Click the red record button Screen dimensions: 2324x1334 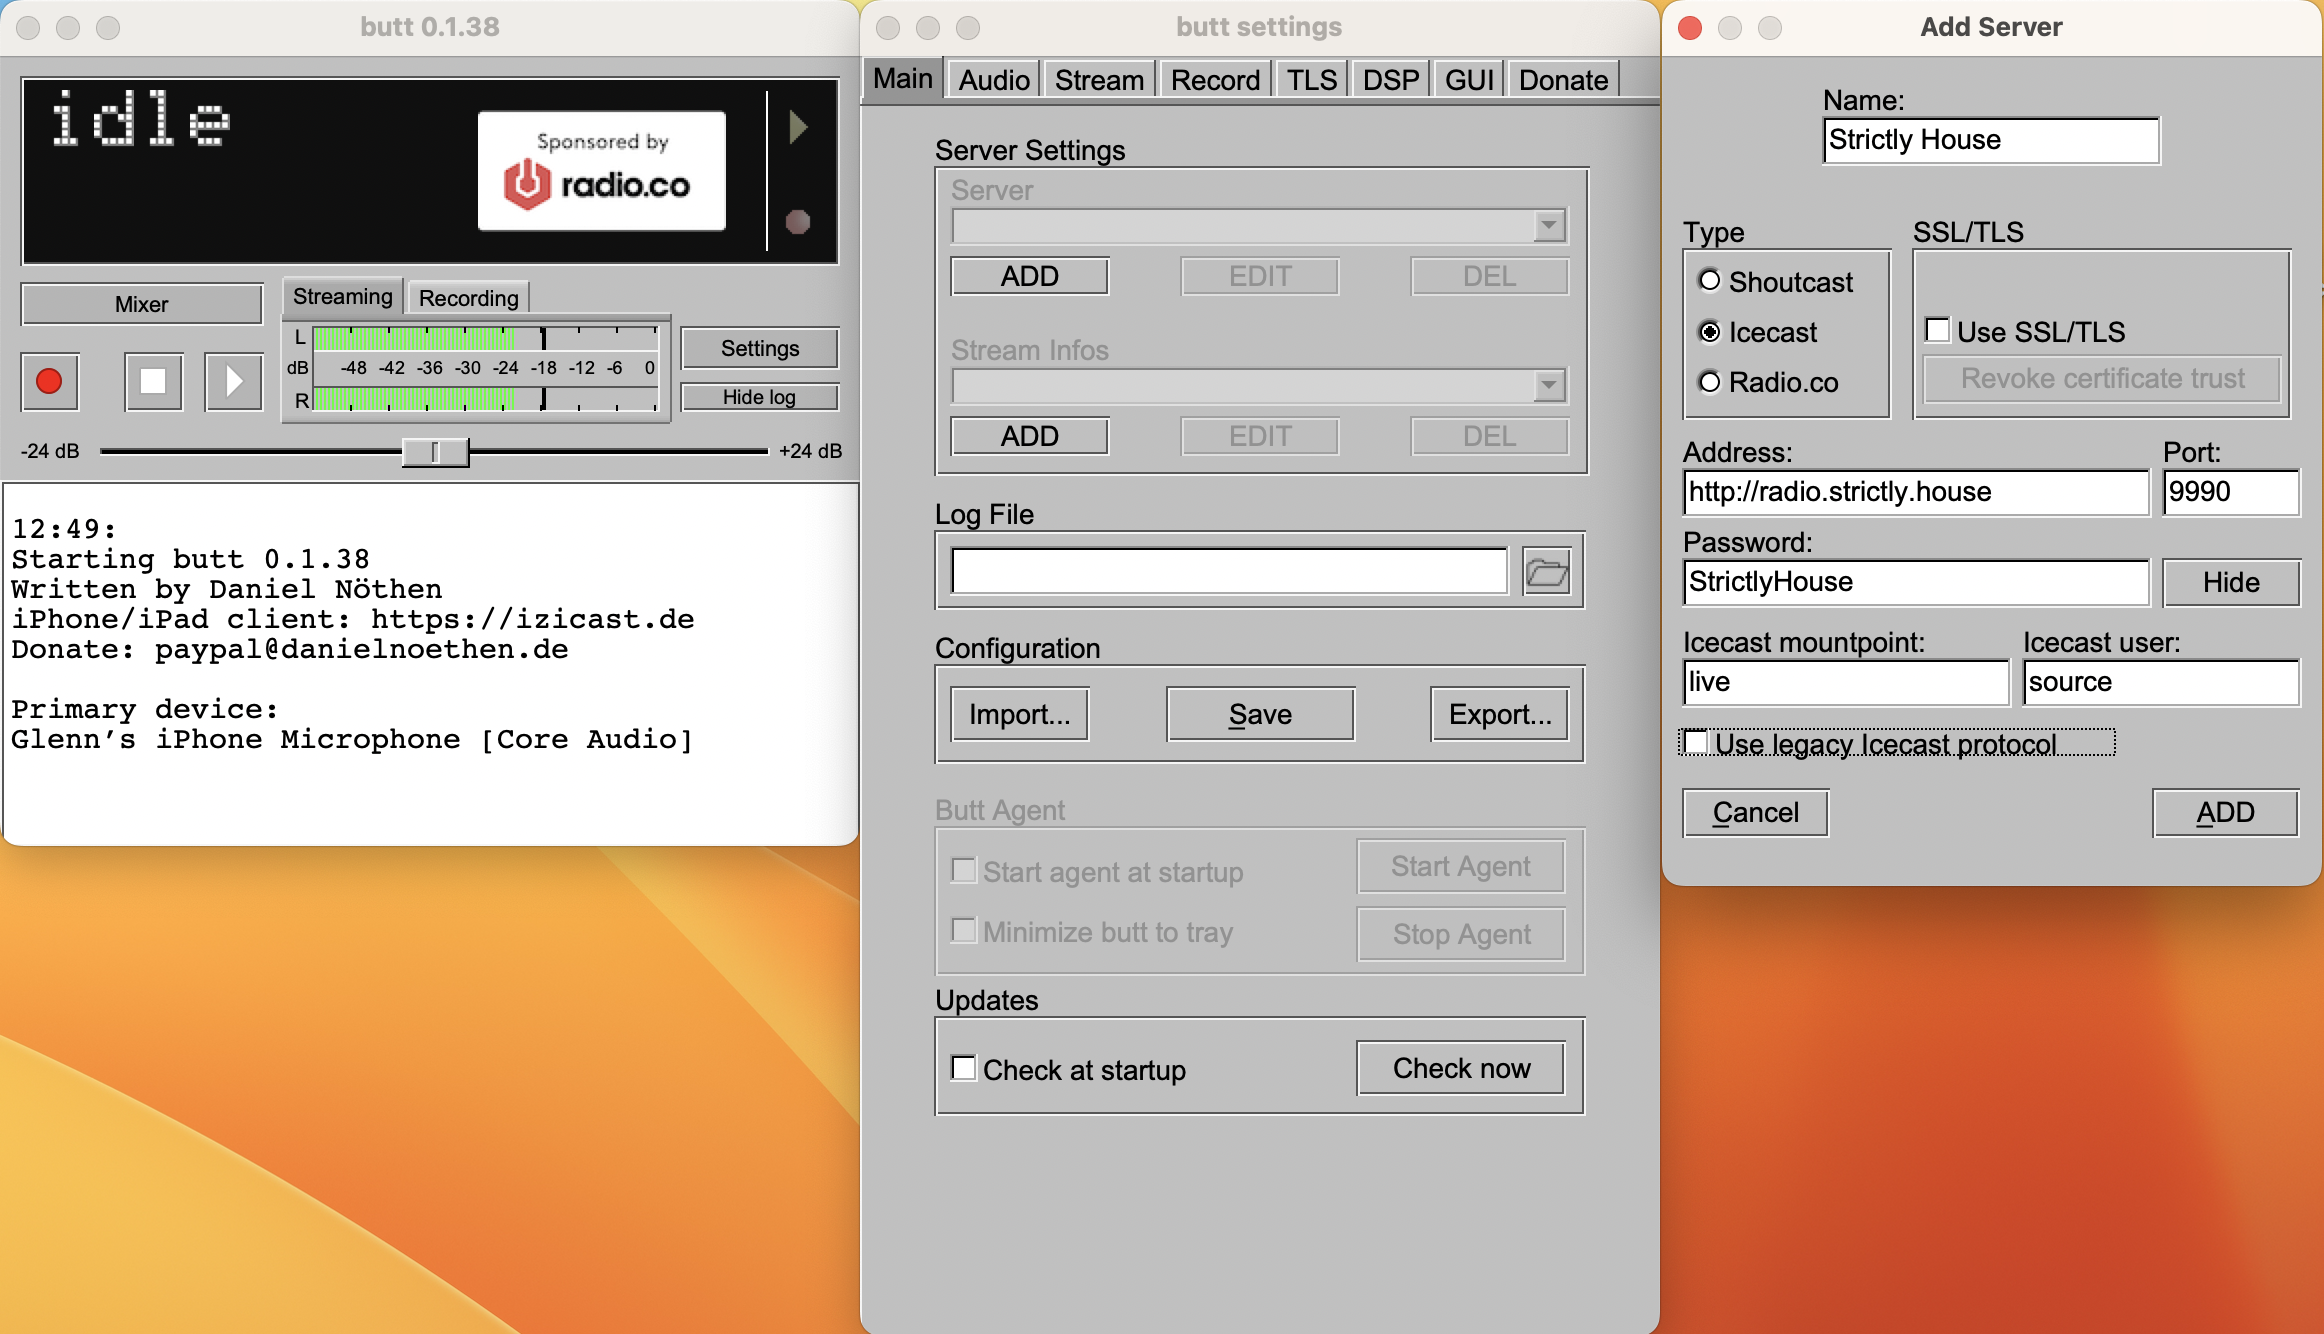click(x=49, y=381)
